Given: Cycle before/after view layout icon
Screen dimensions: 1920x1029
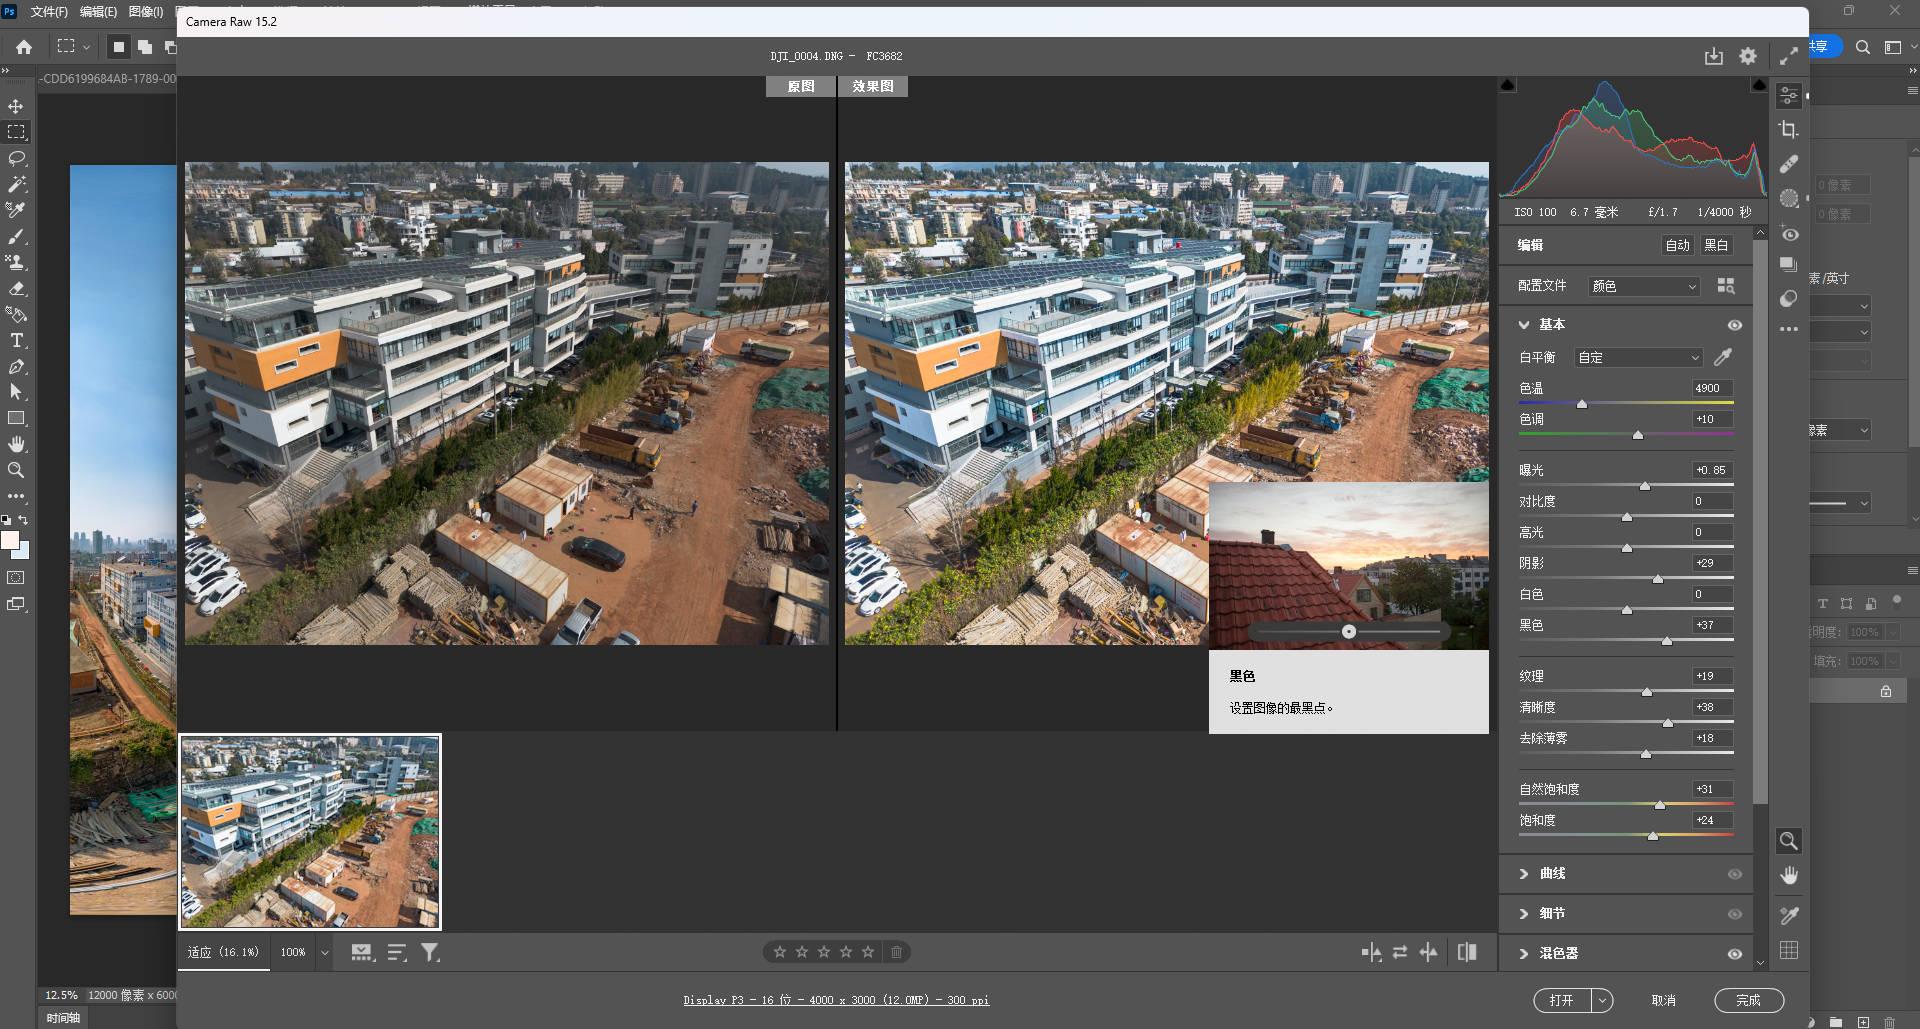Looking at the screenshot, I should coord(1371,952).
